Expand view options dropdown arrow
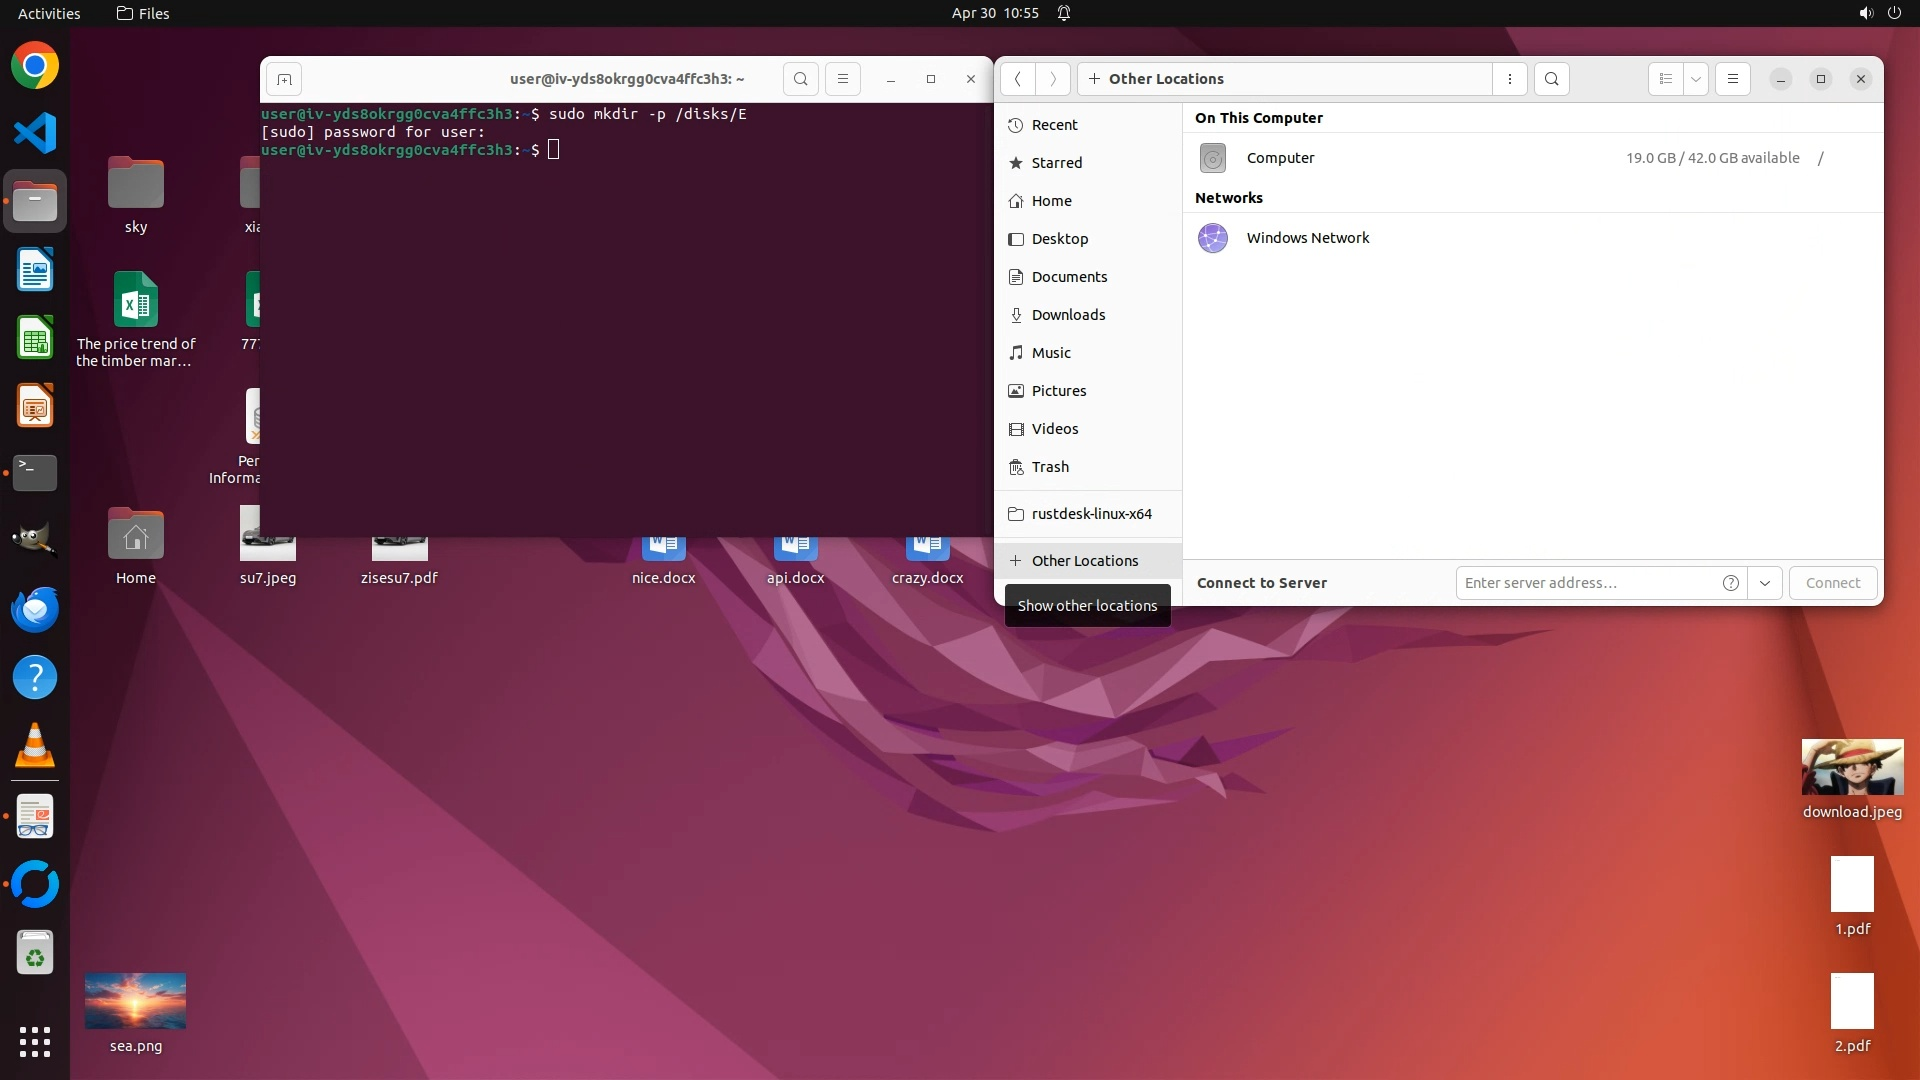This screenshot has width=1920, height=1080. (1696, 79)
